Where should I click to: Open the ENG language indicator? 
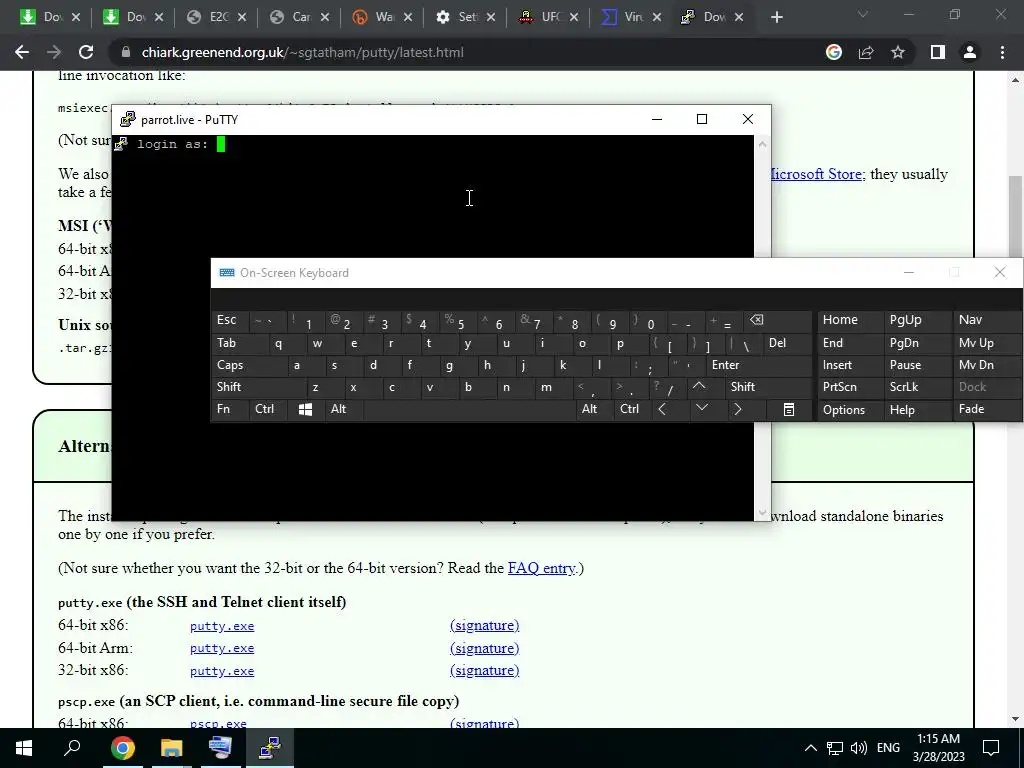pyautogui.click(x=888, y=748)
